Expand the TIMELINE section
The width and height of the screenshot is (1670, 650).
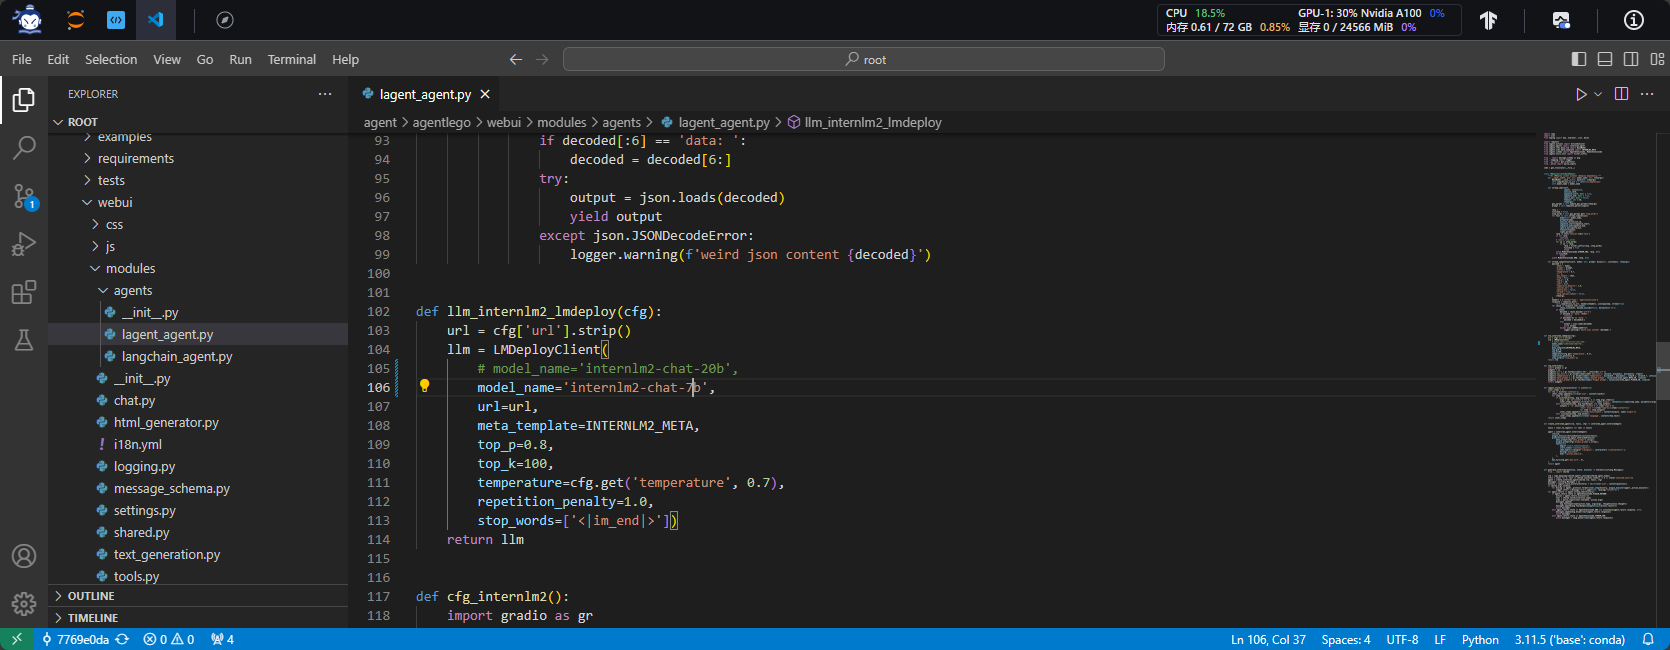coord(198,618)
